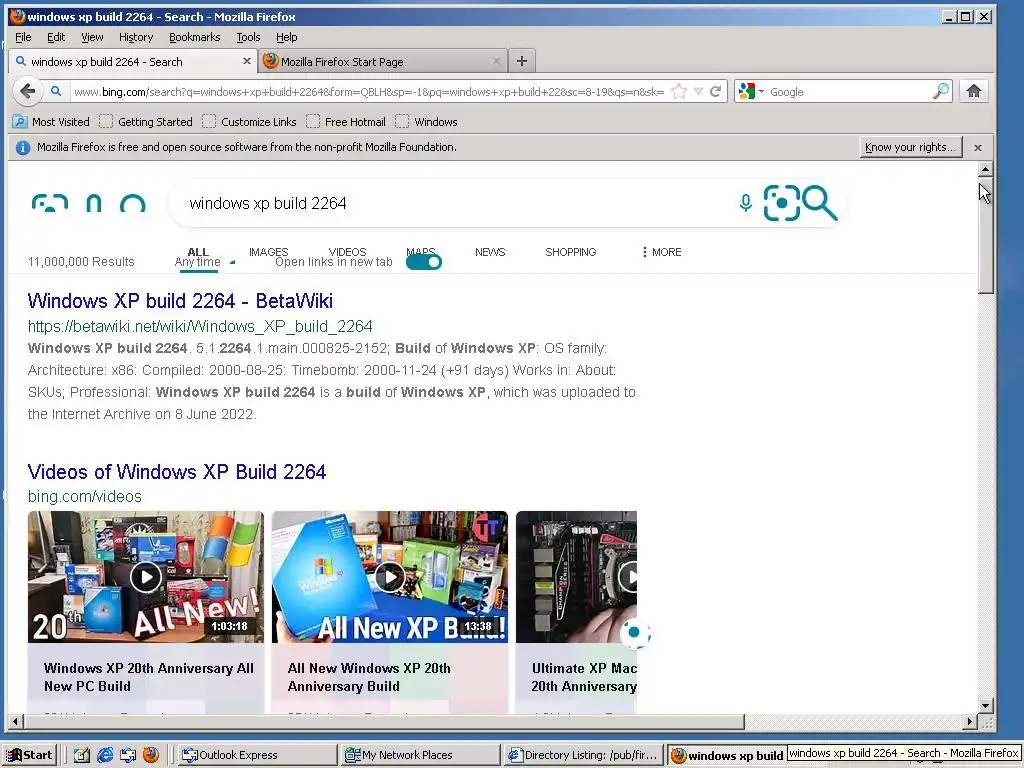Click the magnifier in the Google search box
Image resolution: width=1024 pixels, height=768 pixels.
coord(940,91)
